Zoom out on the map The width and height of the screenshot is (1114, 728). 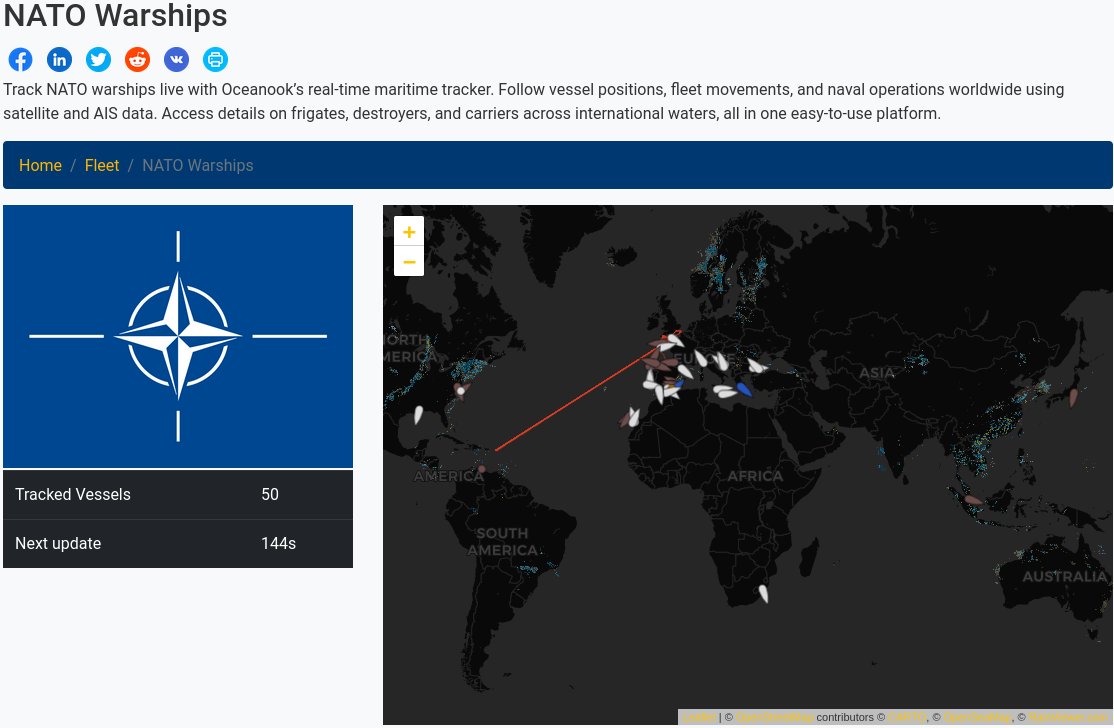coord(409,261)
